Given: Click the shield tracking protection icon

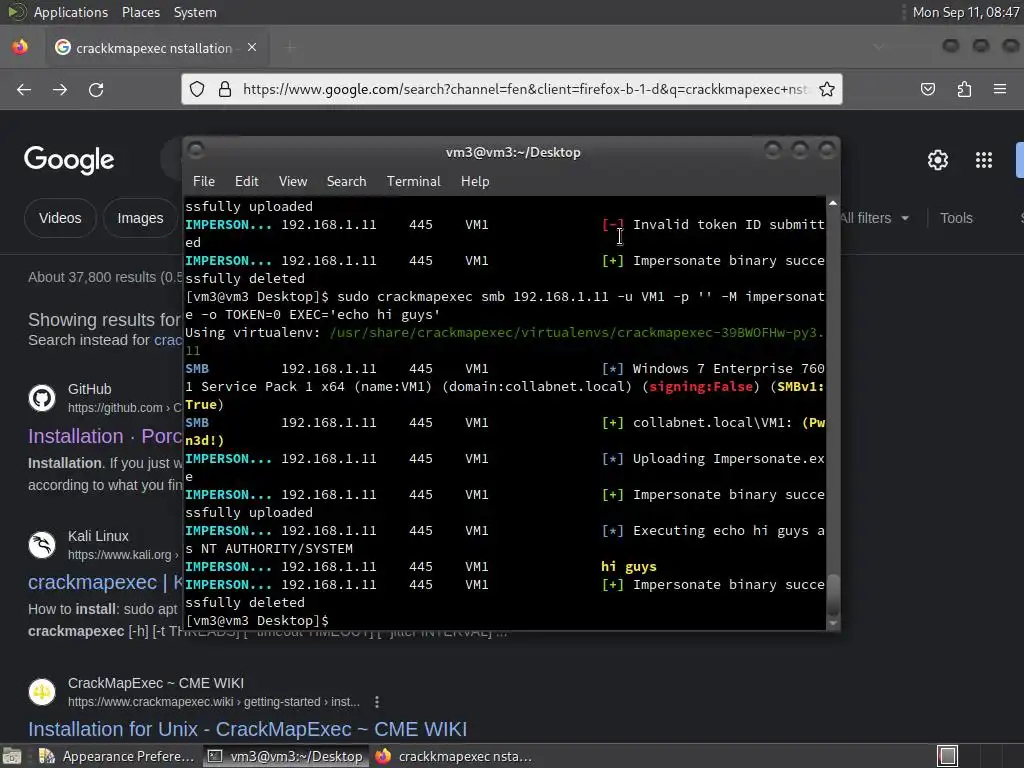Looking at the screenshot, I should pos(197,89).
